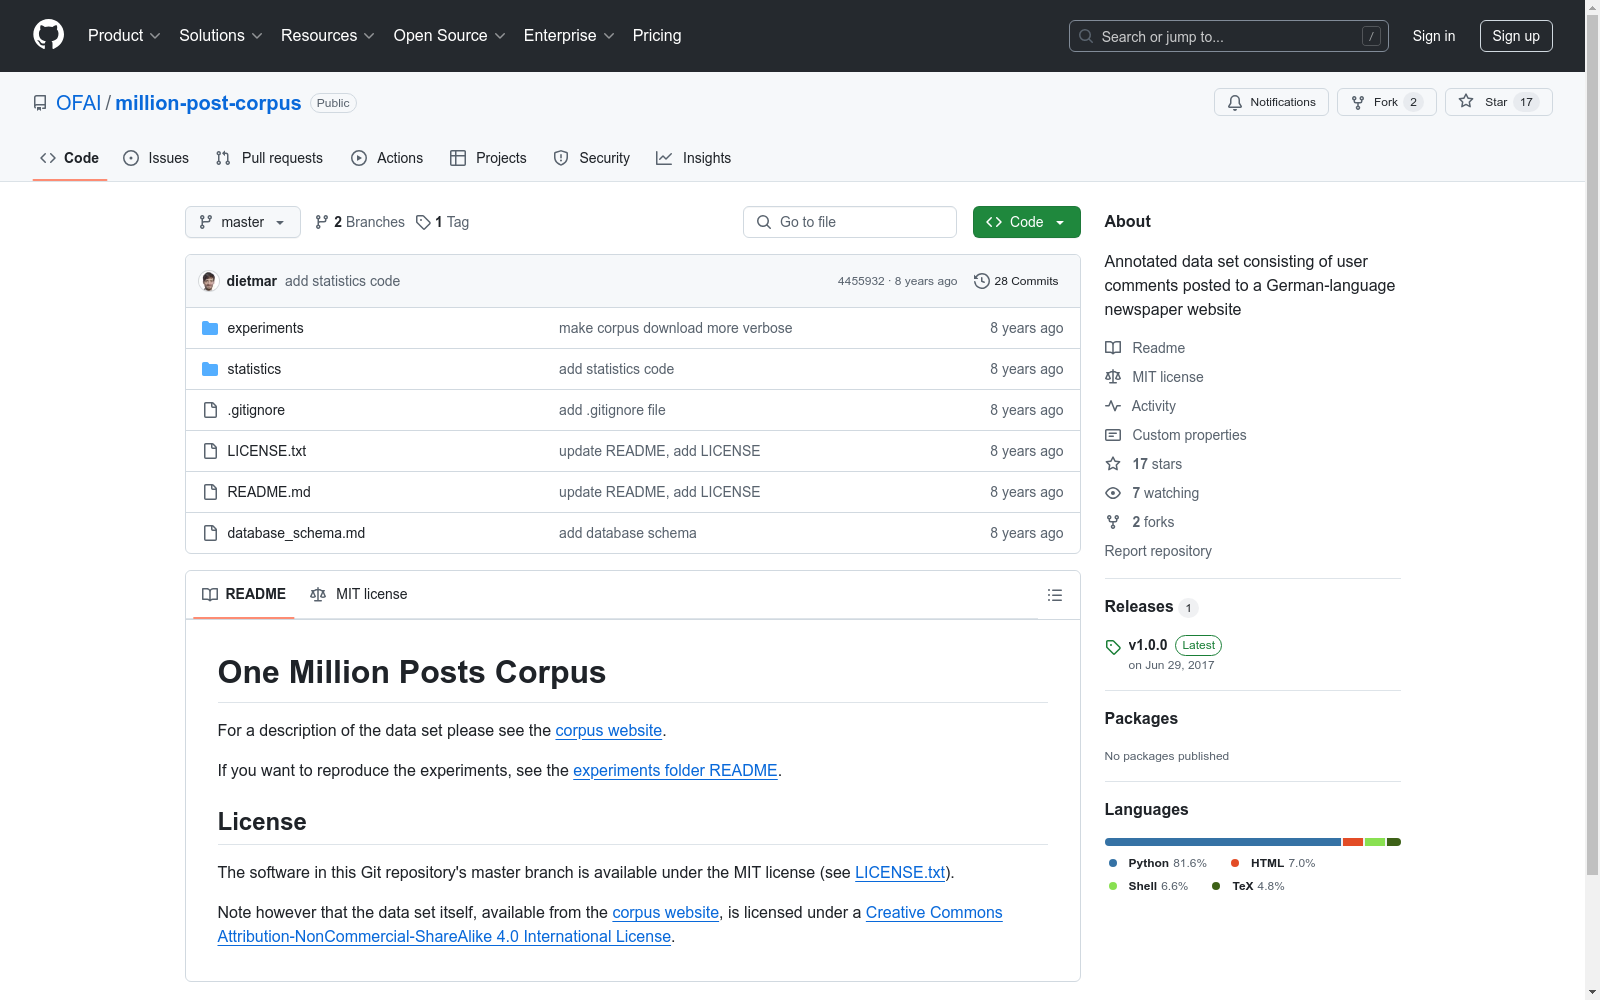Click the Shell segment of language bar
1600x1000 pixels.
tap(1375, 842)
